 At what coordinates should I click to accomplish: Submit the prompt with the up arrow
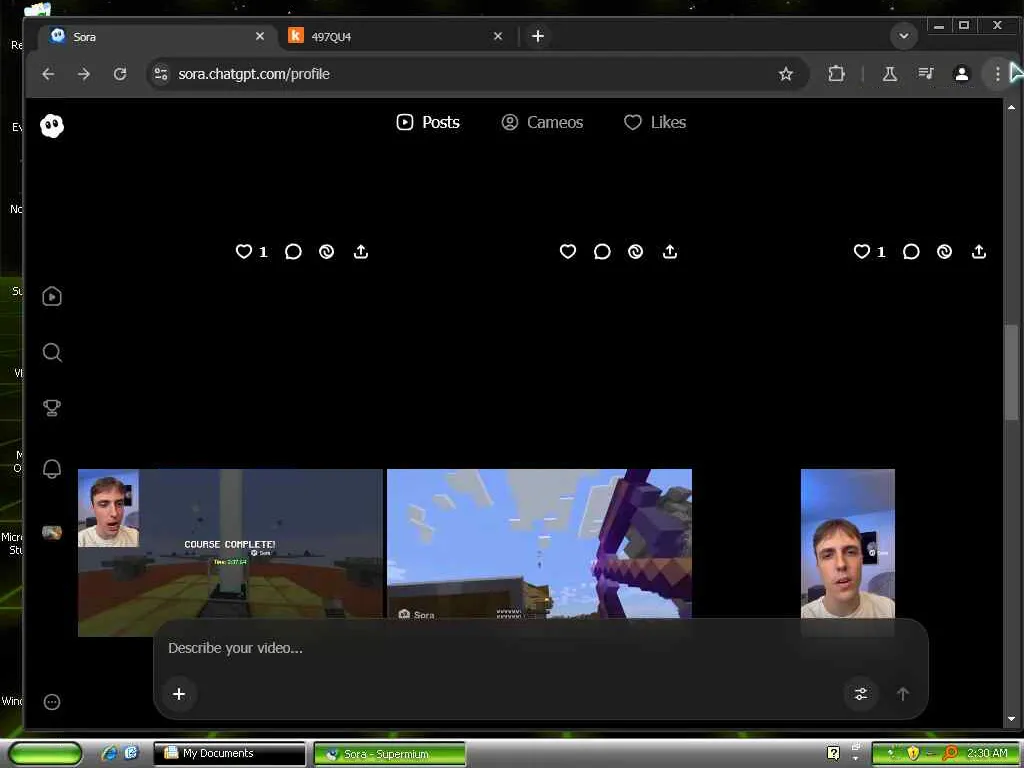903,694
